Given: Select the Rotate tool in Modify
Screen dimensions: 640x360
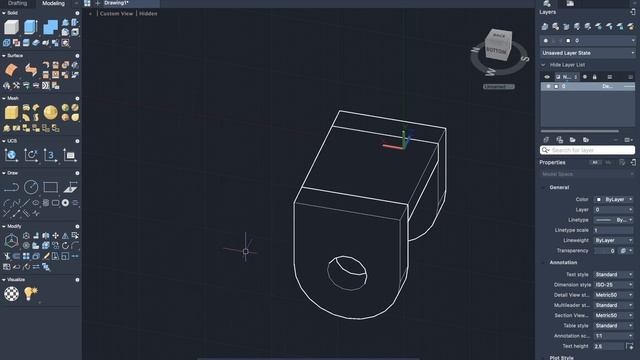Looking at the screenshot, I should pyautogui.click(x=65, y=246).
